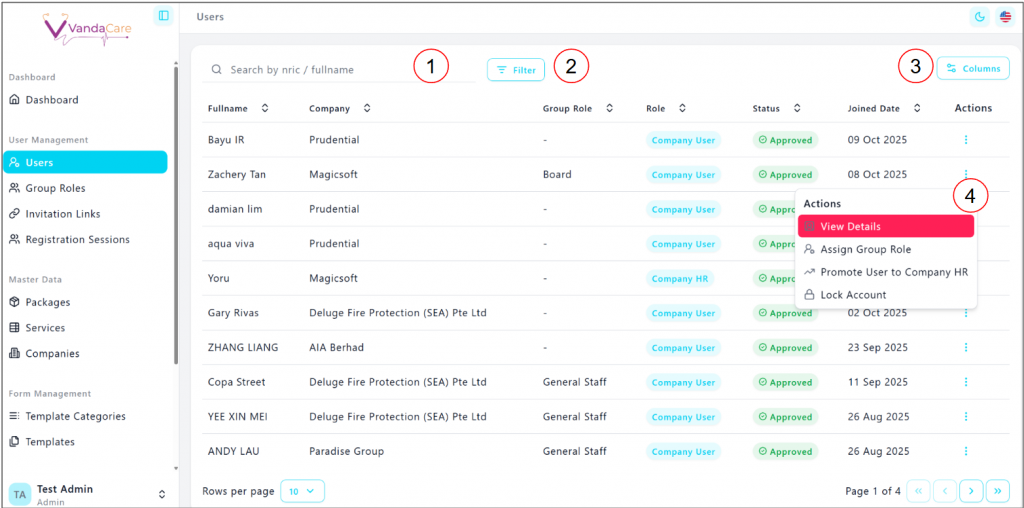This screenshot has height=508, width=1024.
Task: Toggle dark mode moon icon
Action: [979, 17]
